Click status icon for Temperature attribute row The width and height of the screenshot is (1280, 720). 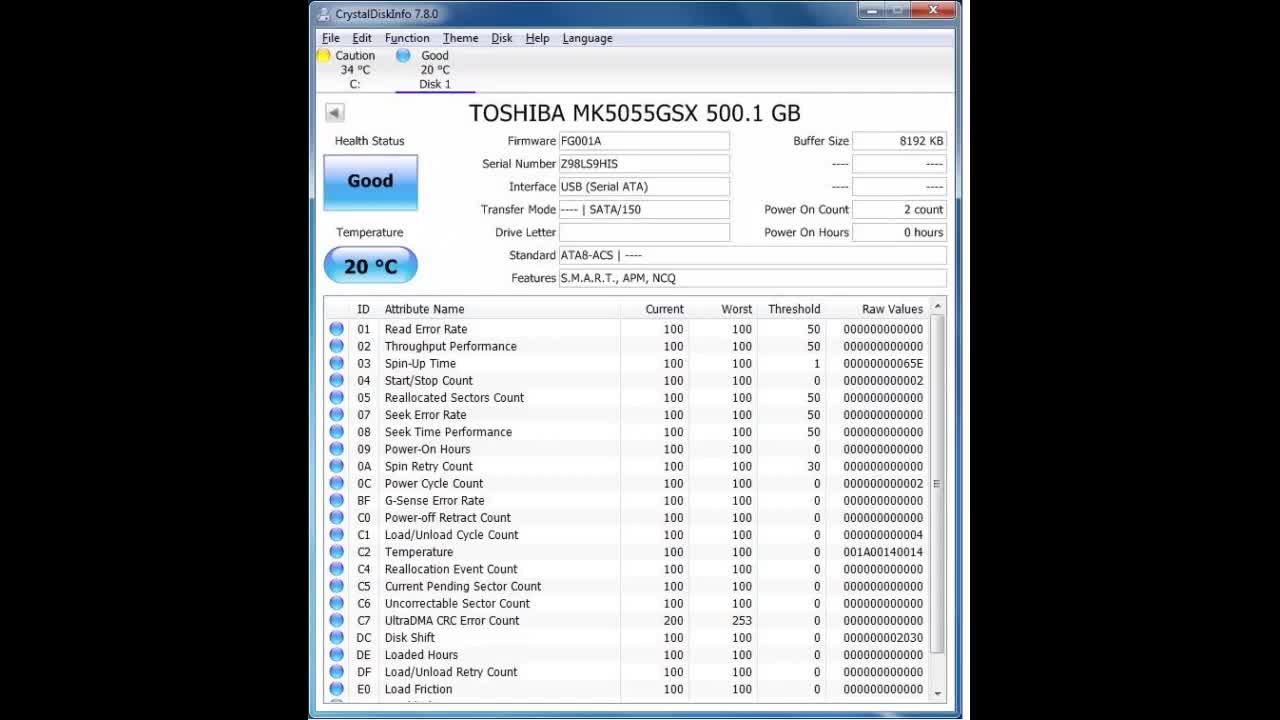pos(336,552)
